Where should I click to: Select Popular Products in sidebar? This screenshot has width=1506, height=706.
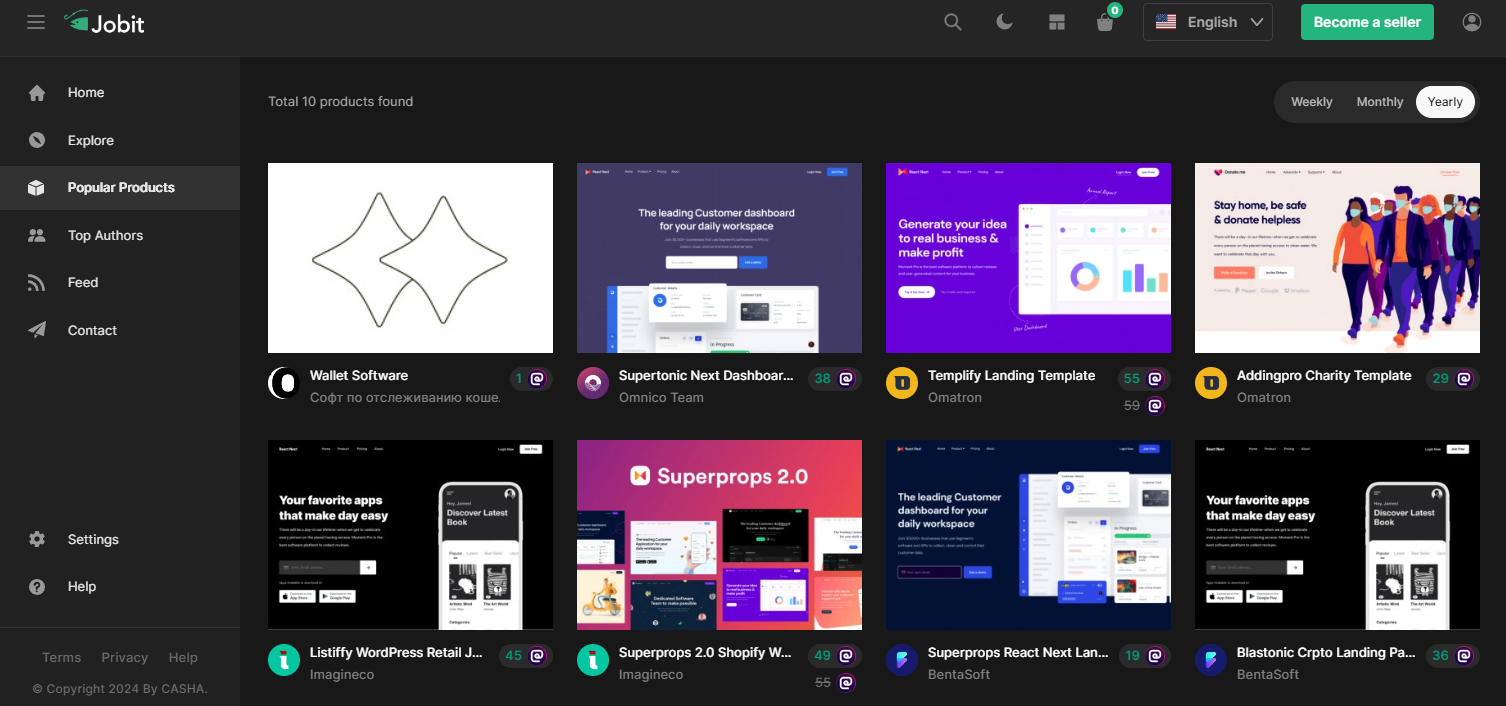(120, 188)
